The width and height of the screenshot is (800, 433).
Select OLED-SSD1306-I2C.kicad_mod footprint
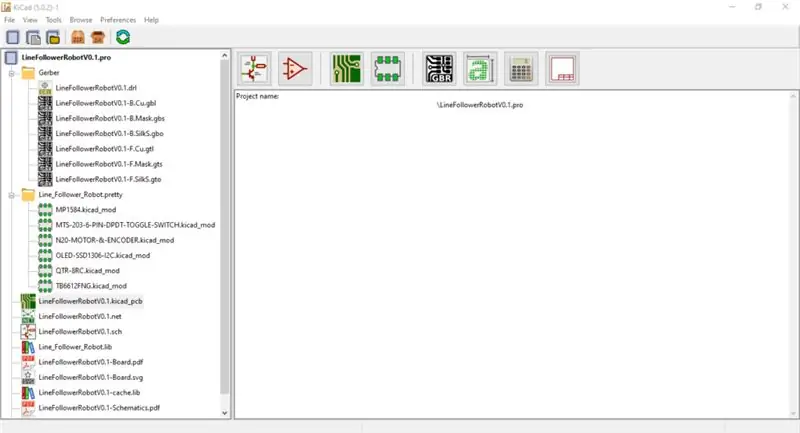[103, 256]
